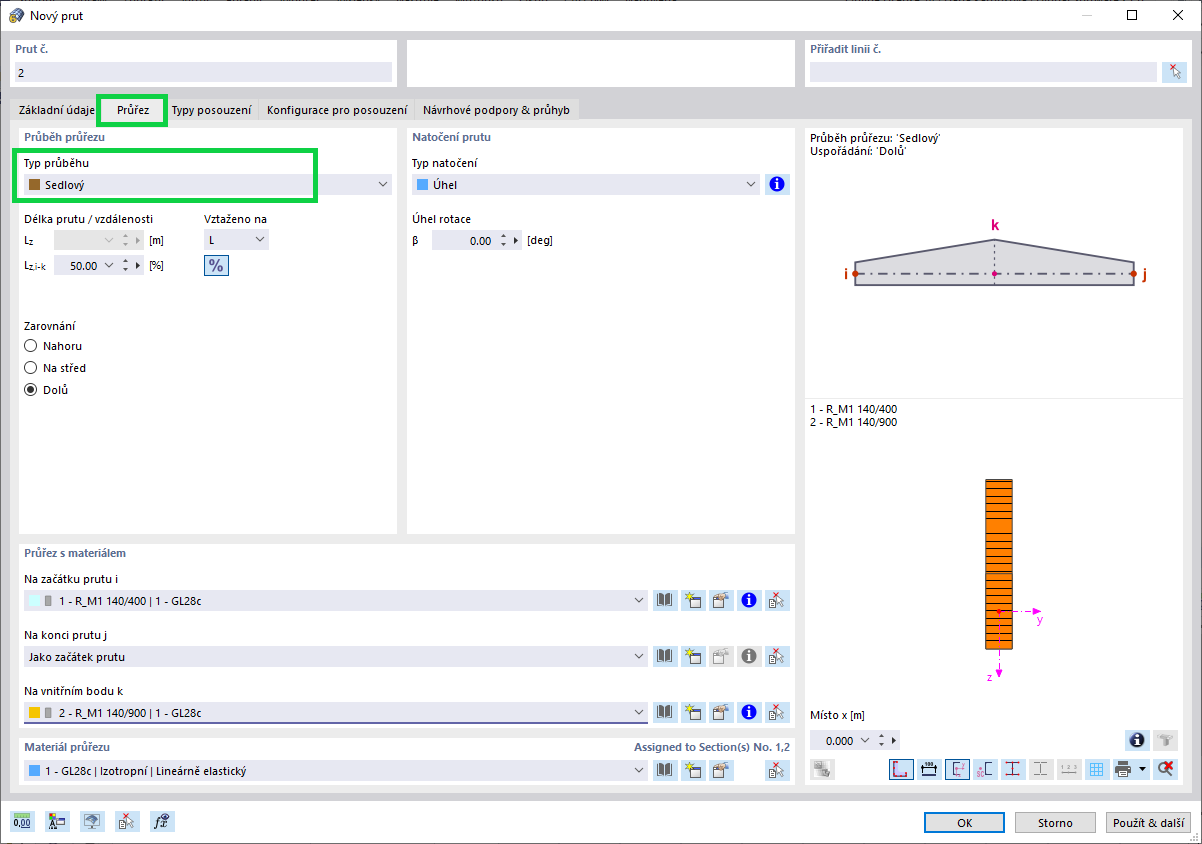Toggle stress points I-section icon
Screen dimensions: 1202x844
tap(1013, 770)
